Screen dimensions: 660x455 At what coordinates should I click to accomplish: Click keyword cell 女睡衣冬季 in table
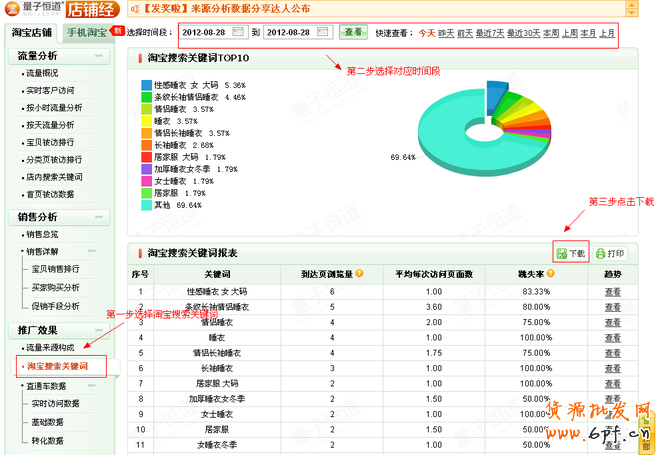(x=217, y=444)
